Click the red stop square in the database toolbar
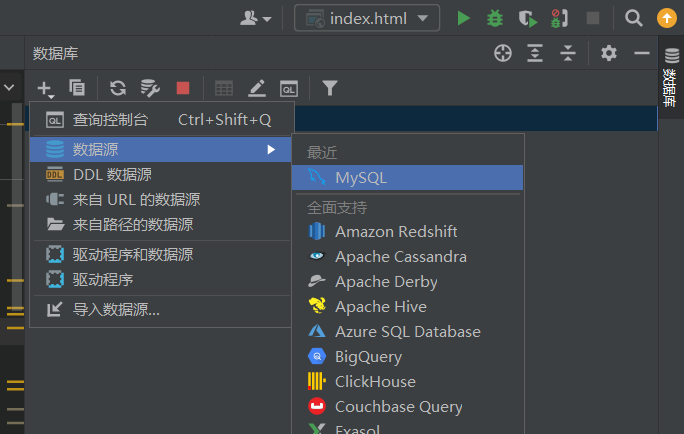Screen dimensions: 684x434 coord(183,88)
